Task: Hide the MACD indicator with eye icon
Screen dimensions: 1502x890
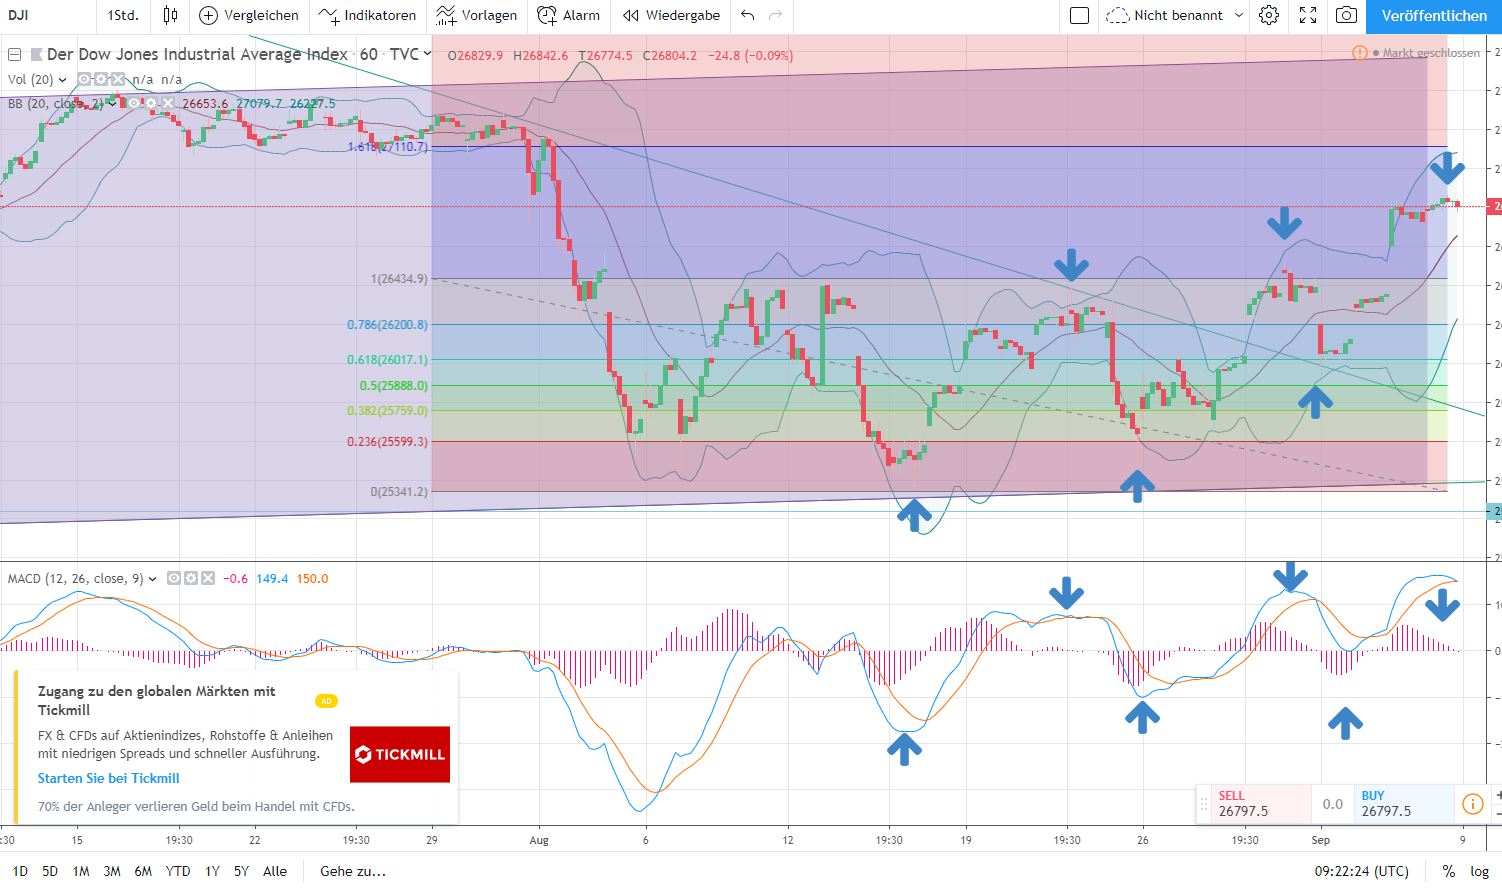Action: (174, 579)
